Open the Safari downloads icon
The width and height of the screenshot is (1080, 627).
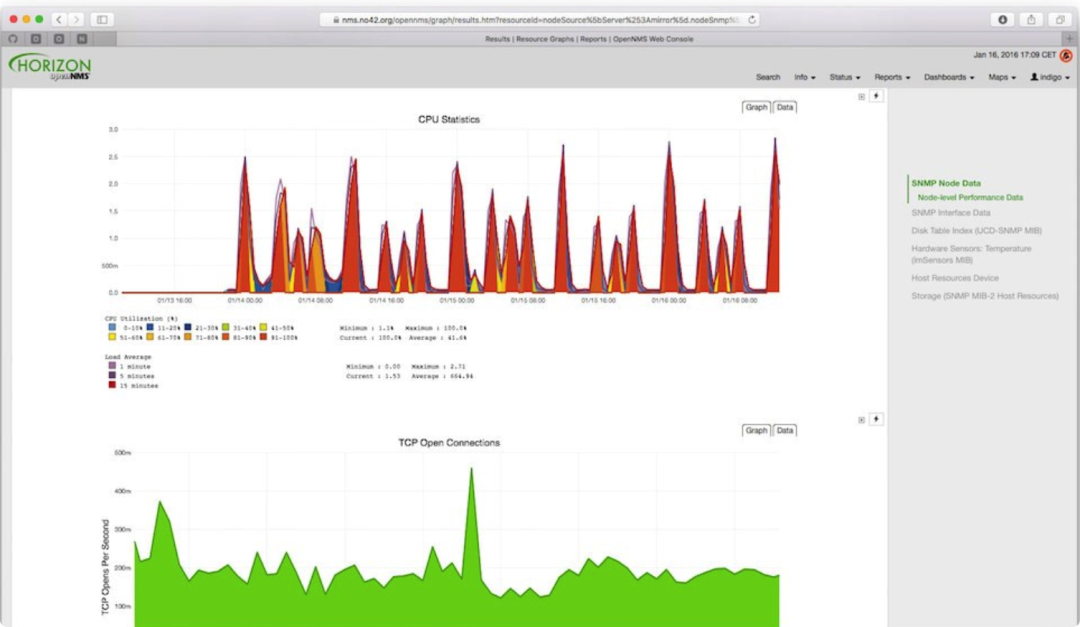[x=1003, y=19]
